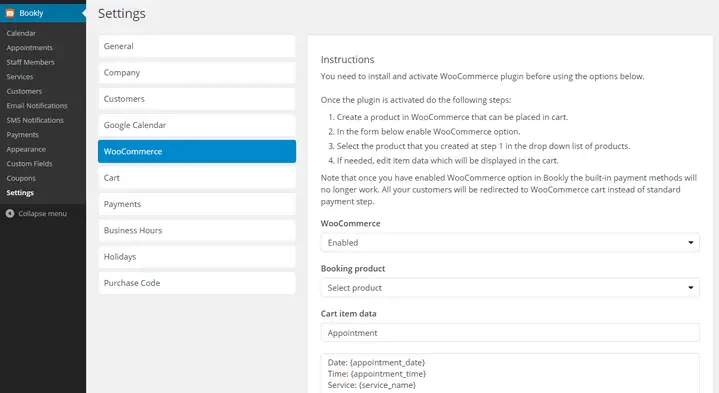
Task: Open the Purchase Code tab
Action: point(197,283)
